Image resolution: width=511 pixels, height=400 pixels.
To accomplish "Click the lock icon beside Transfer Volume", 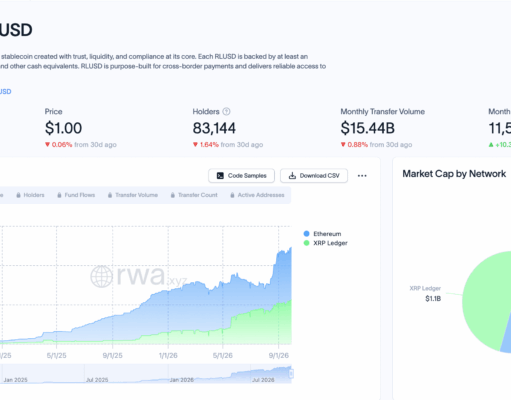I will (110, 195).
